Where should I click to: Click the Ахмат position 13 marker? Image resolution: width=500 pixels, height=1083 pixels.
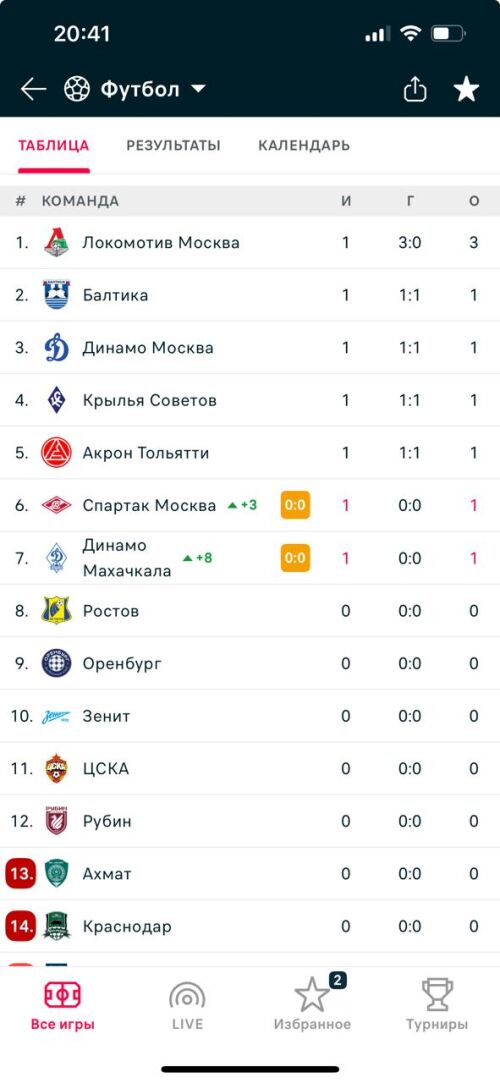21,874
